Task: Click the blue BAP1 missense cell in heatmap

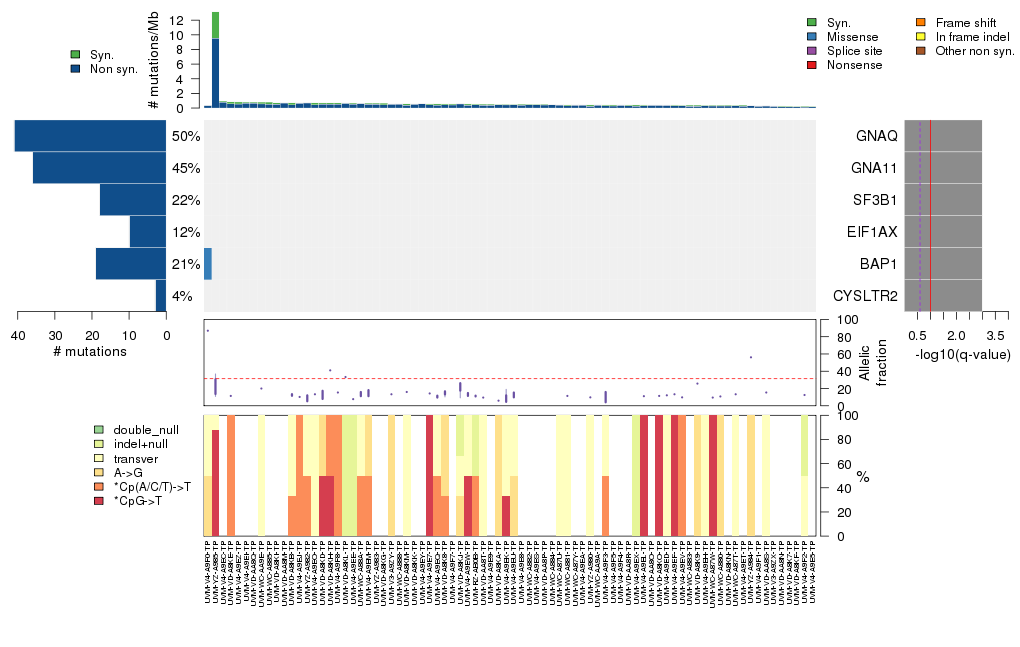Action: point(208,264)
